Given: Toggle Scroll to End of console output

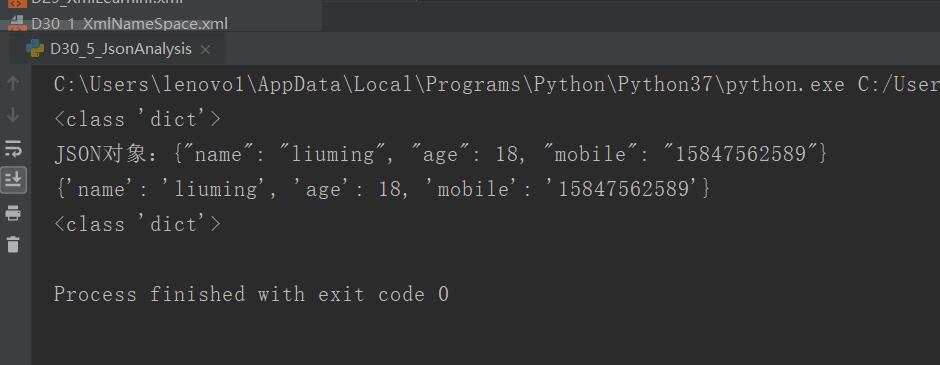Looking at the screenshot, I should (13, 180).
